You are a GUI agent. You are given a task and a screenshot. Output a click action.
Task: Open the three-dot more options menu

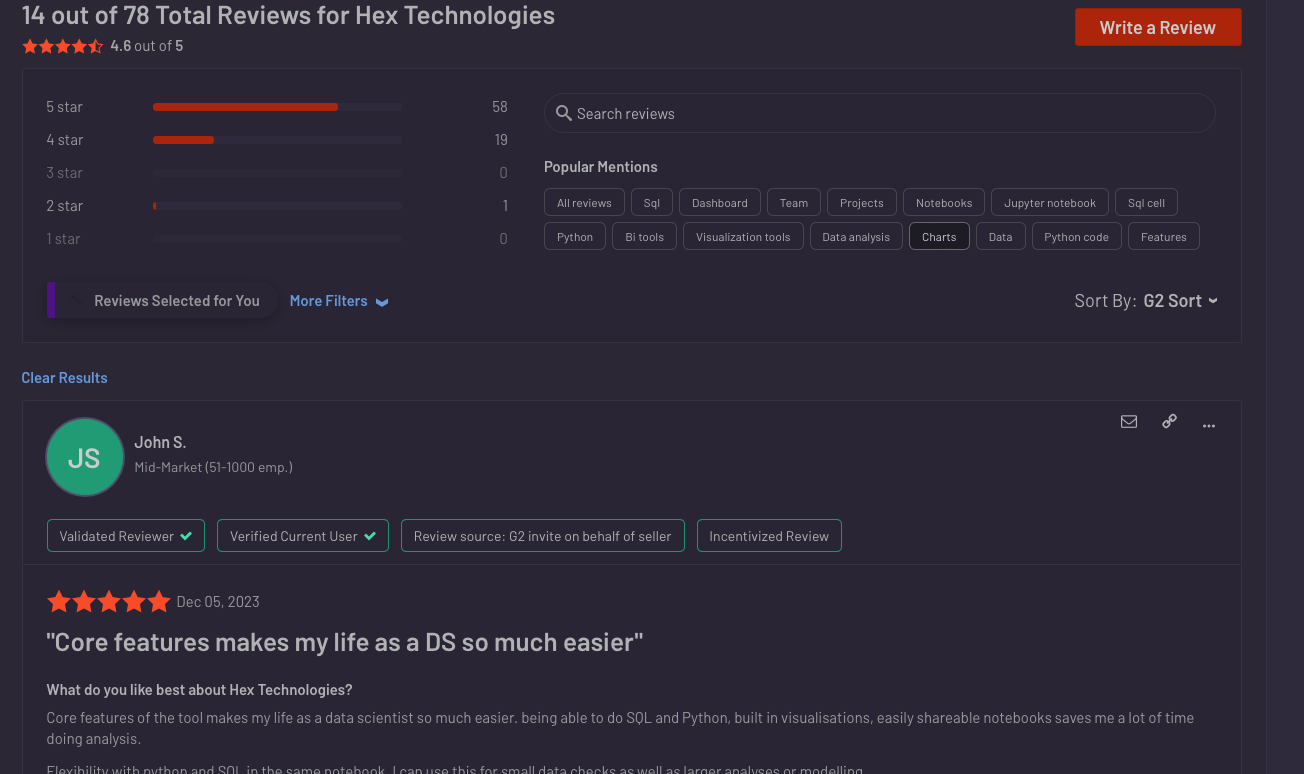pos(1209,425)
